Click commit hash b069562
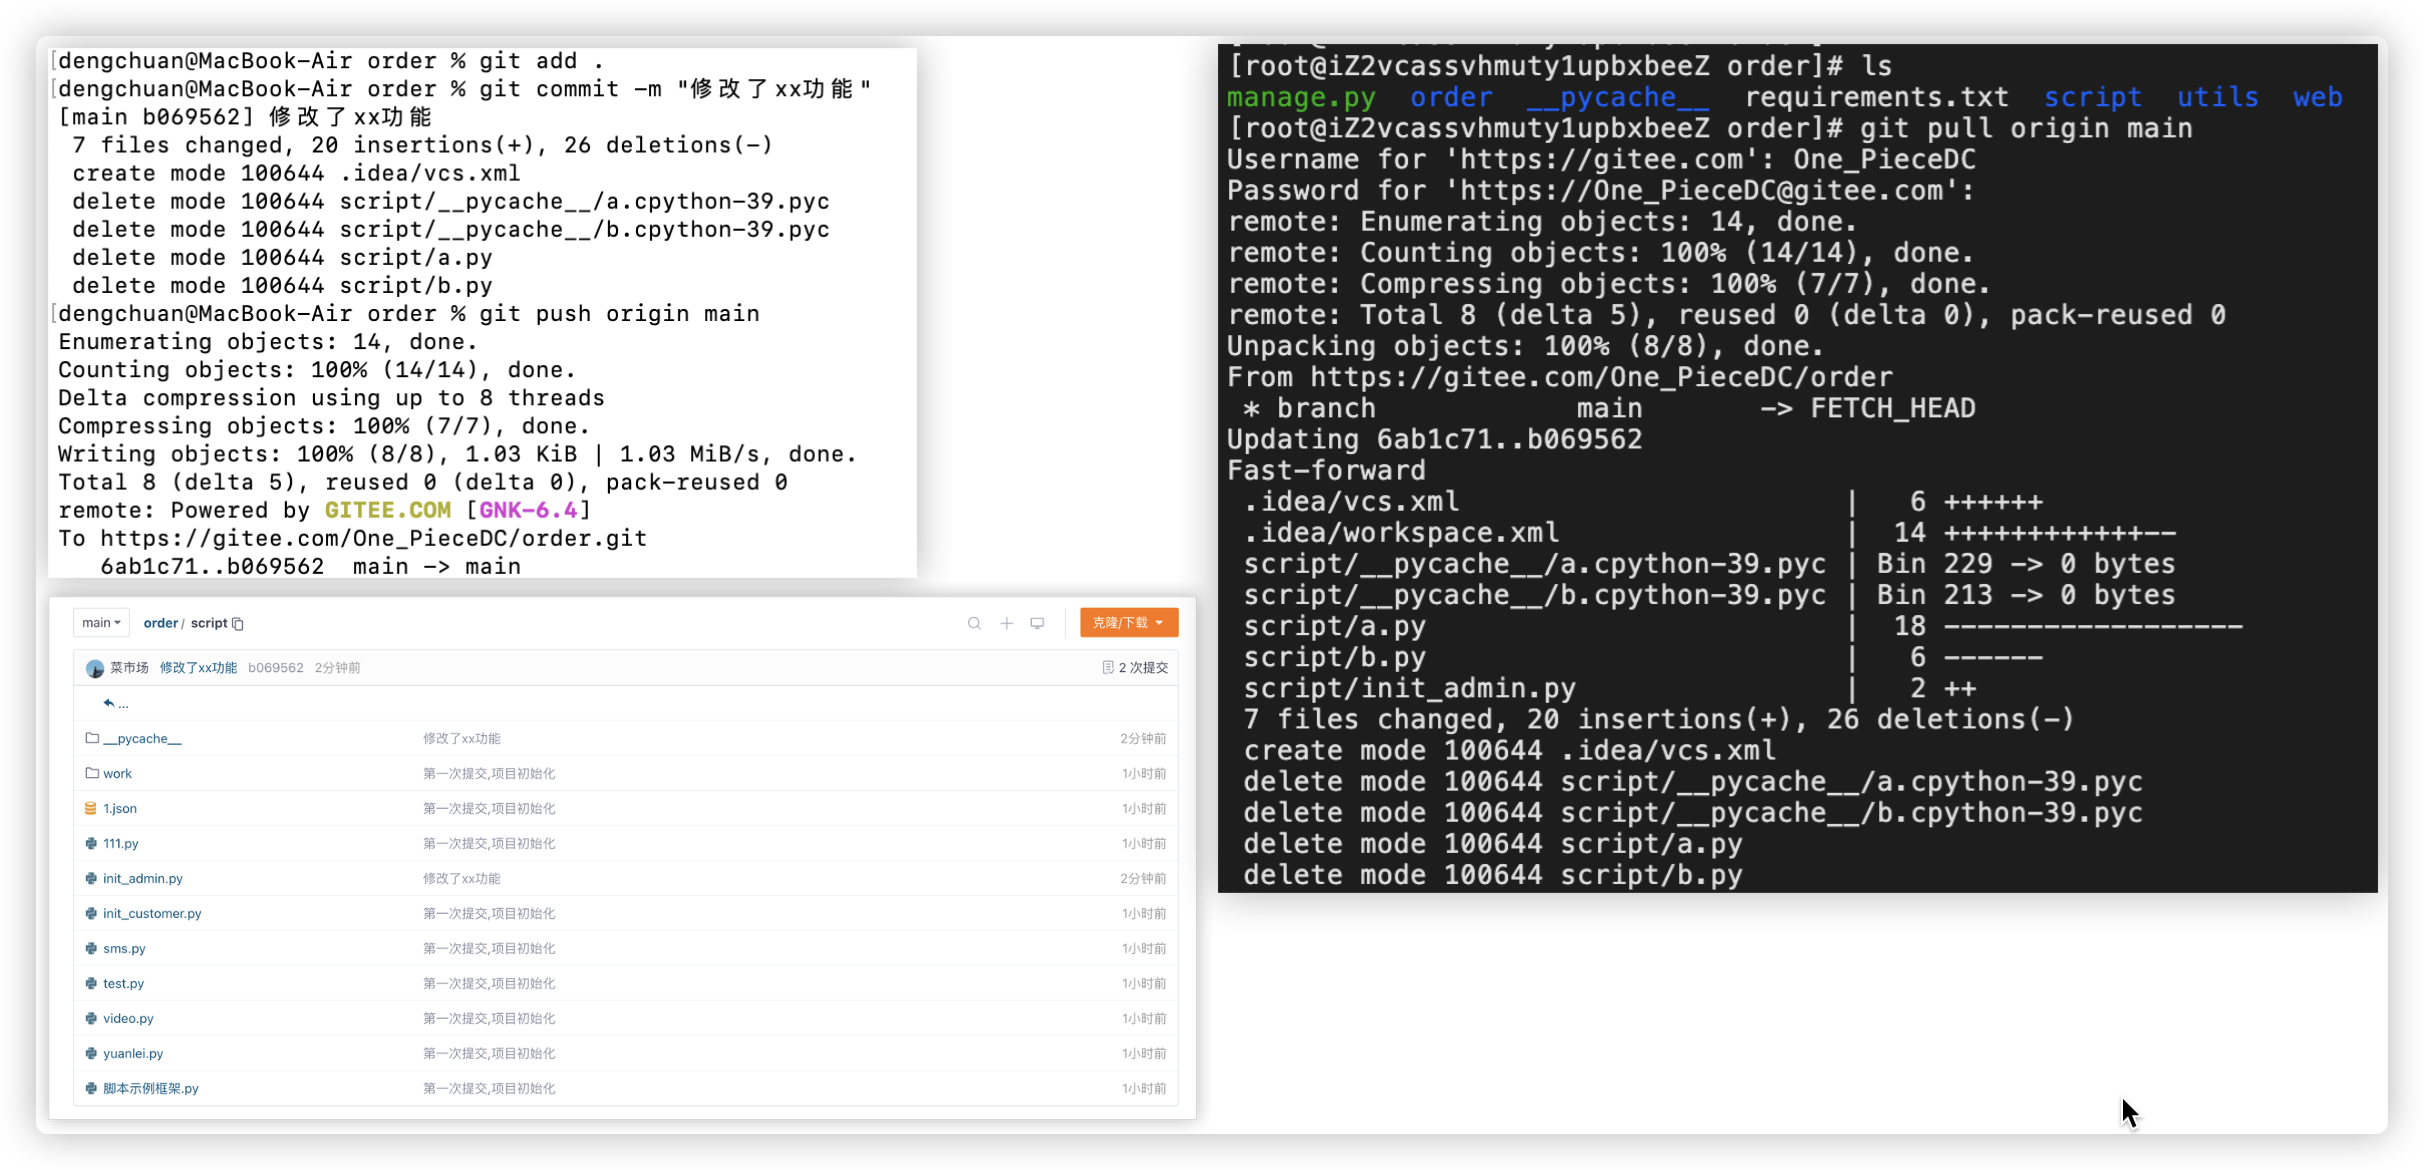Screen dimensions: 2424x1170 click(275, 668)
